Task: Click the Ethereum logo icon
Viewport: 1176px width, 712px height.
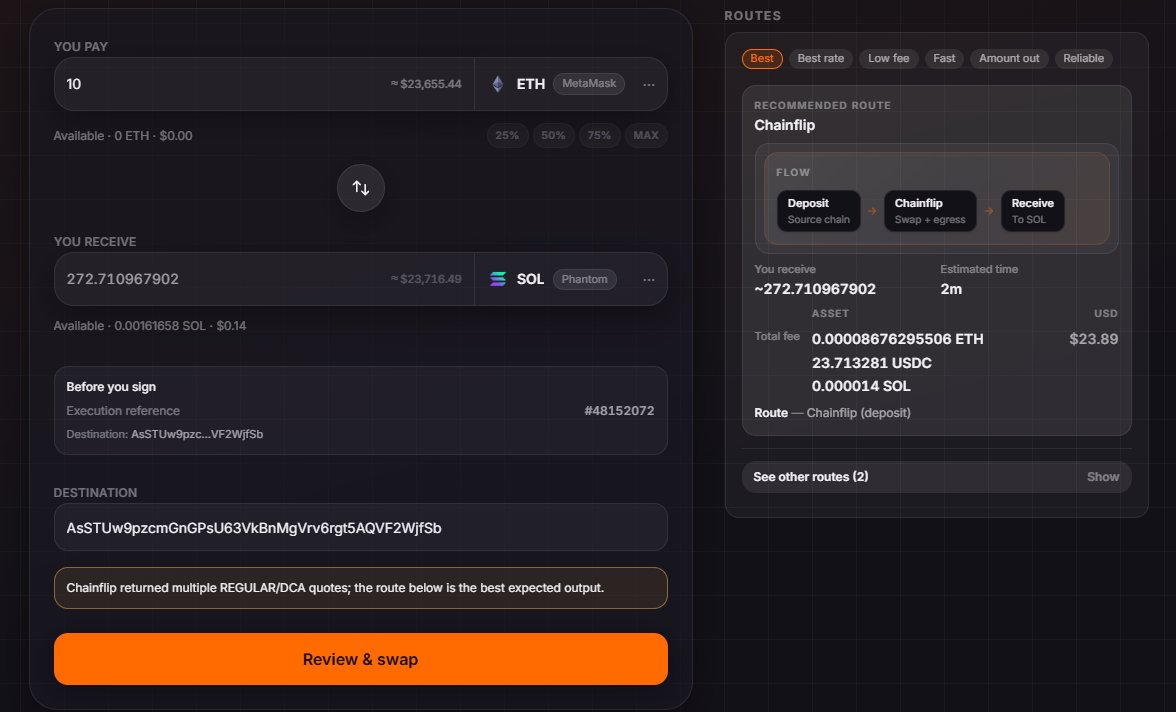Action: 497,84
